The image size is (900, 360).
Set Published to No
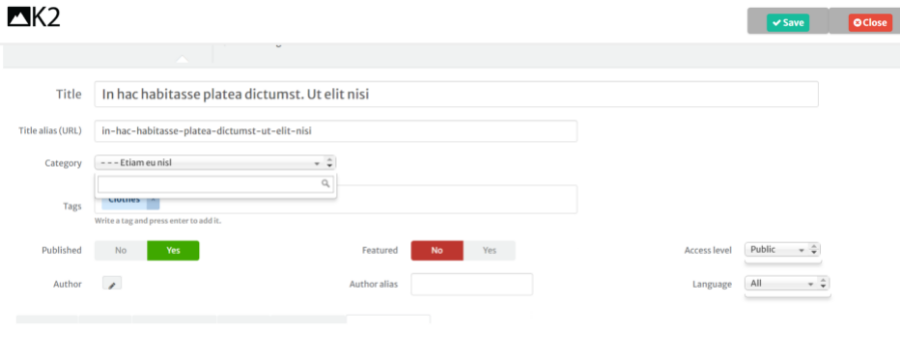click(x=121, y=250)
